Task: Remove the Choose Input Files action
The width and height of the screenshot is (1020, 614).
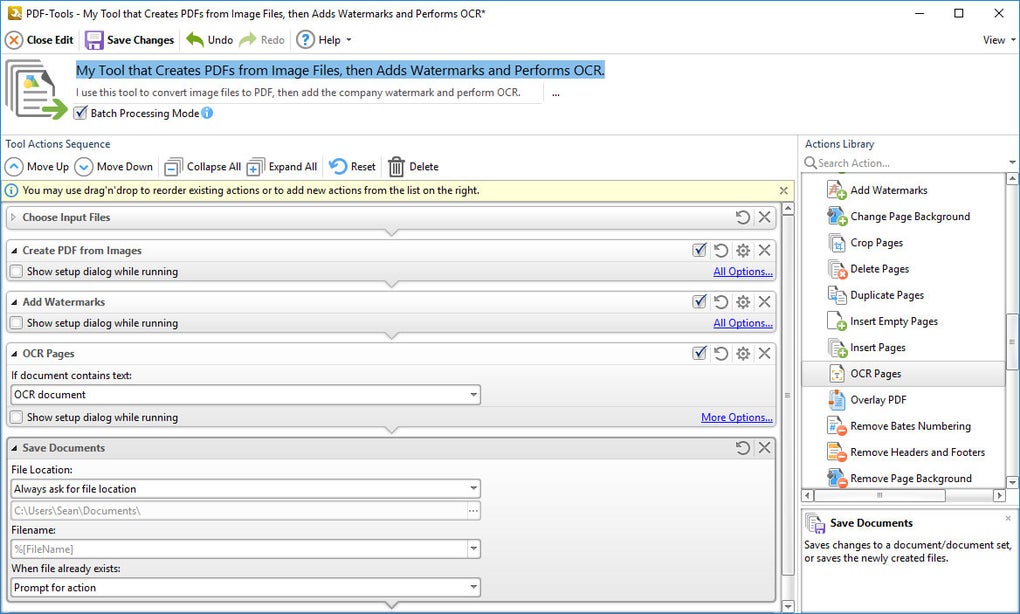Action: (764, 217)
